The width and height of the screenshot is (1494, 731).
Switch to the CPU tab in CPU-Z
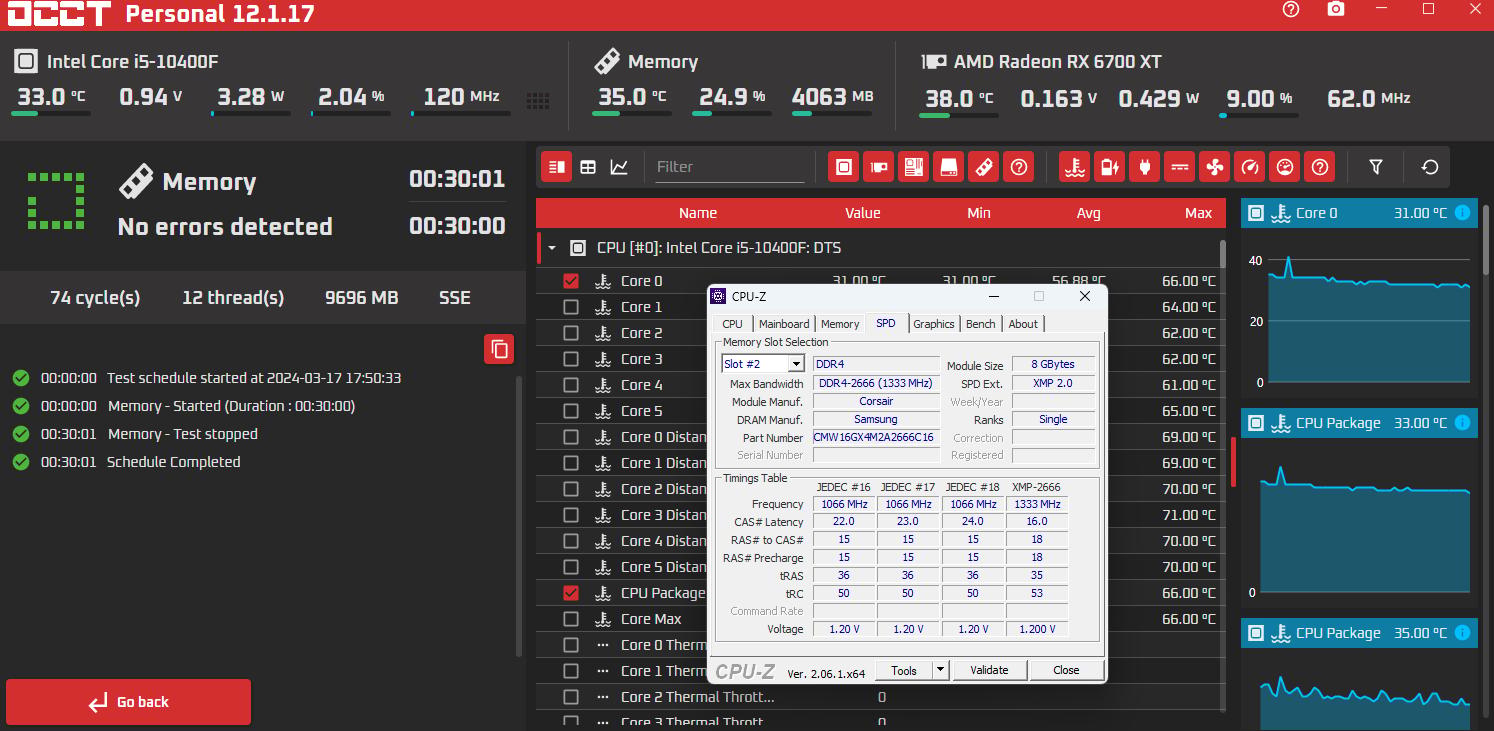click(732, 324)
